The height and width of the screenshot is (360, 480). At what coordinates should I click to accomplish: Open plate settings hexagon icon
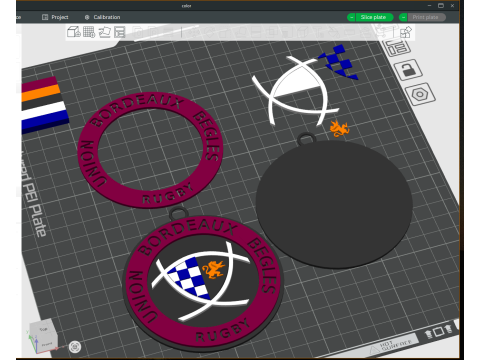click(420, 94)
